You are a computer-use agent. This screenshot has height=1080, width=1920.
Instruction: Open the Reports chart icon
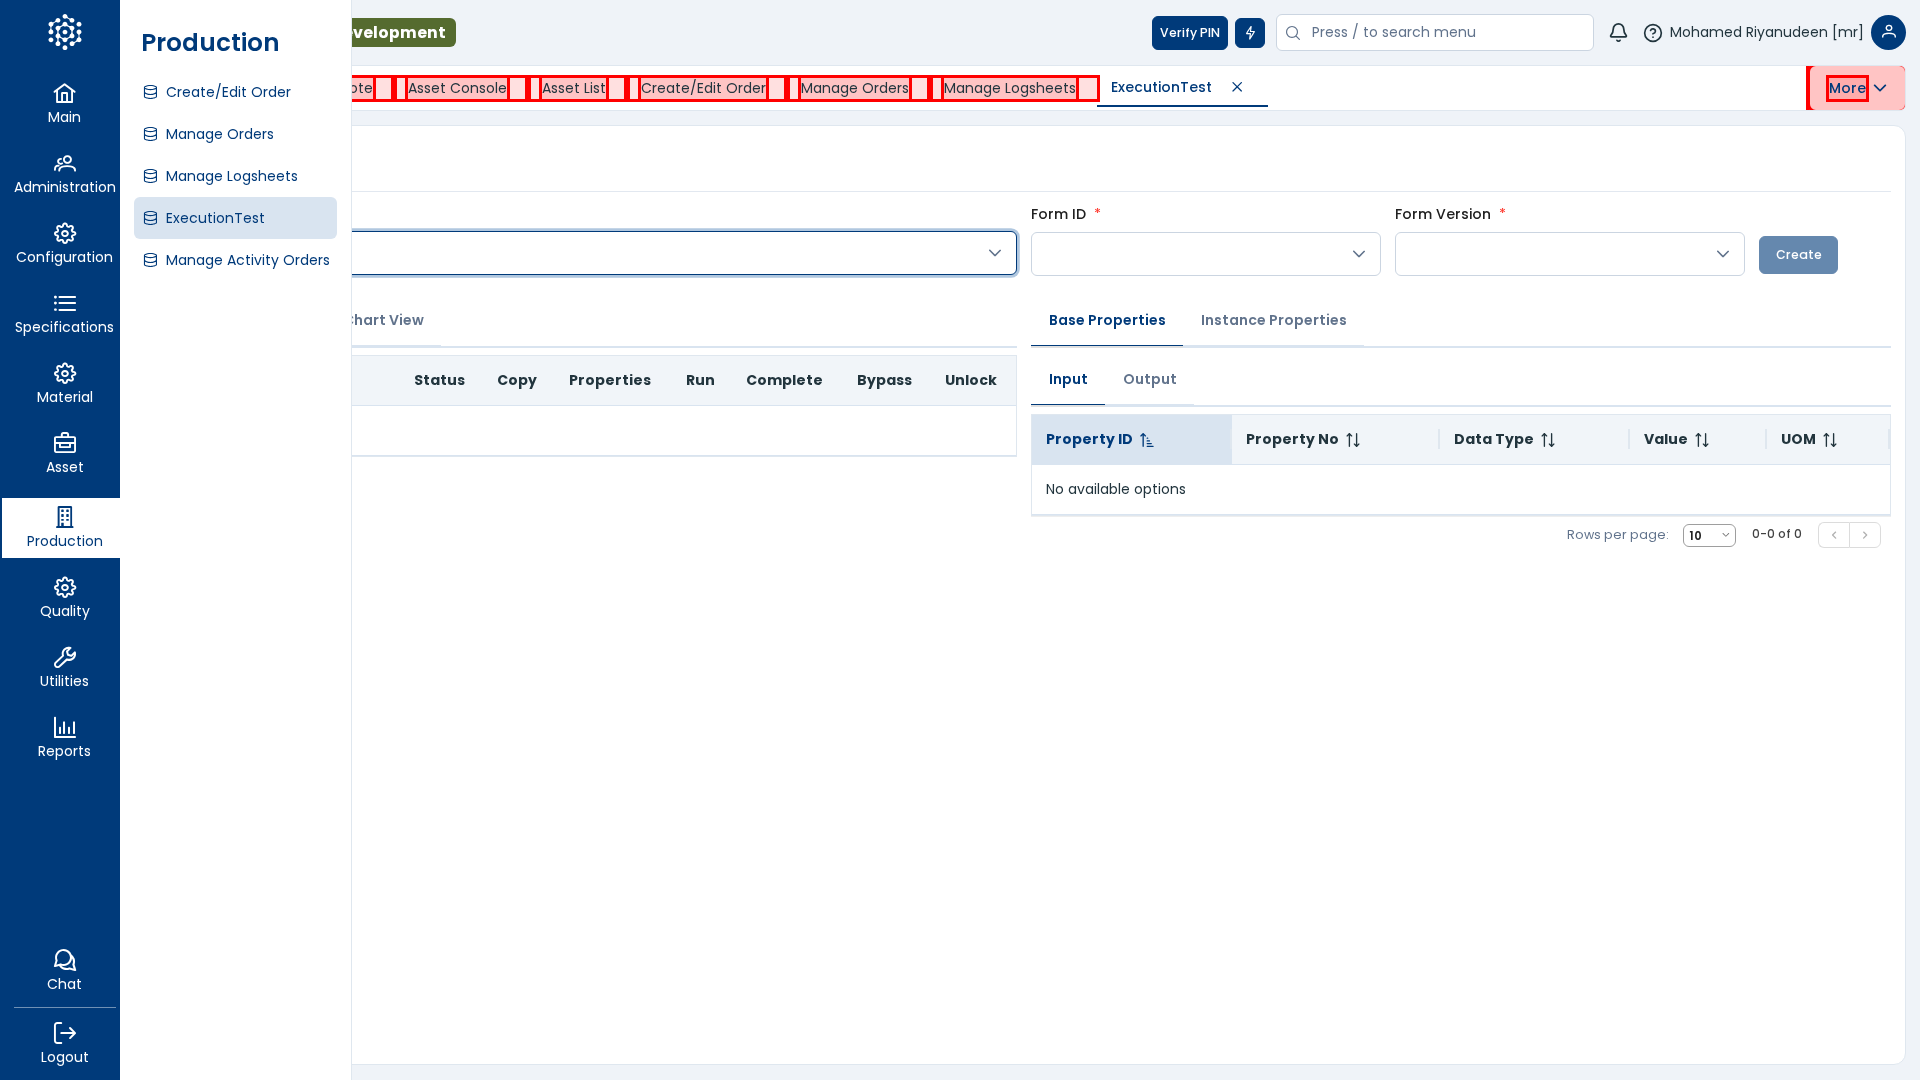point(64,727)
